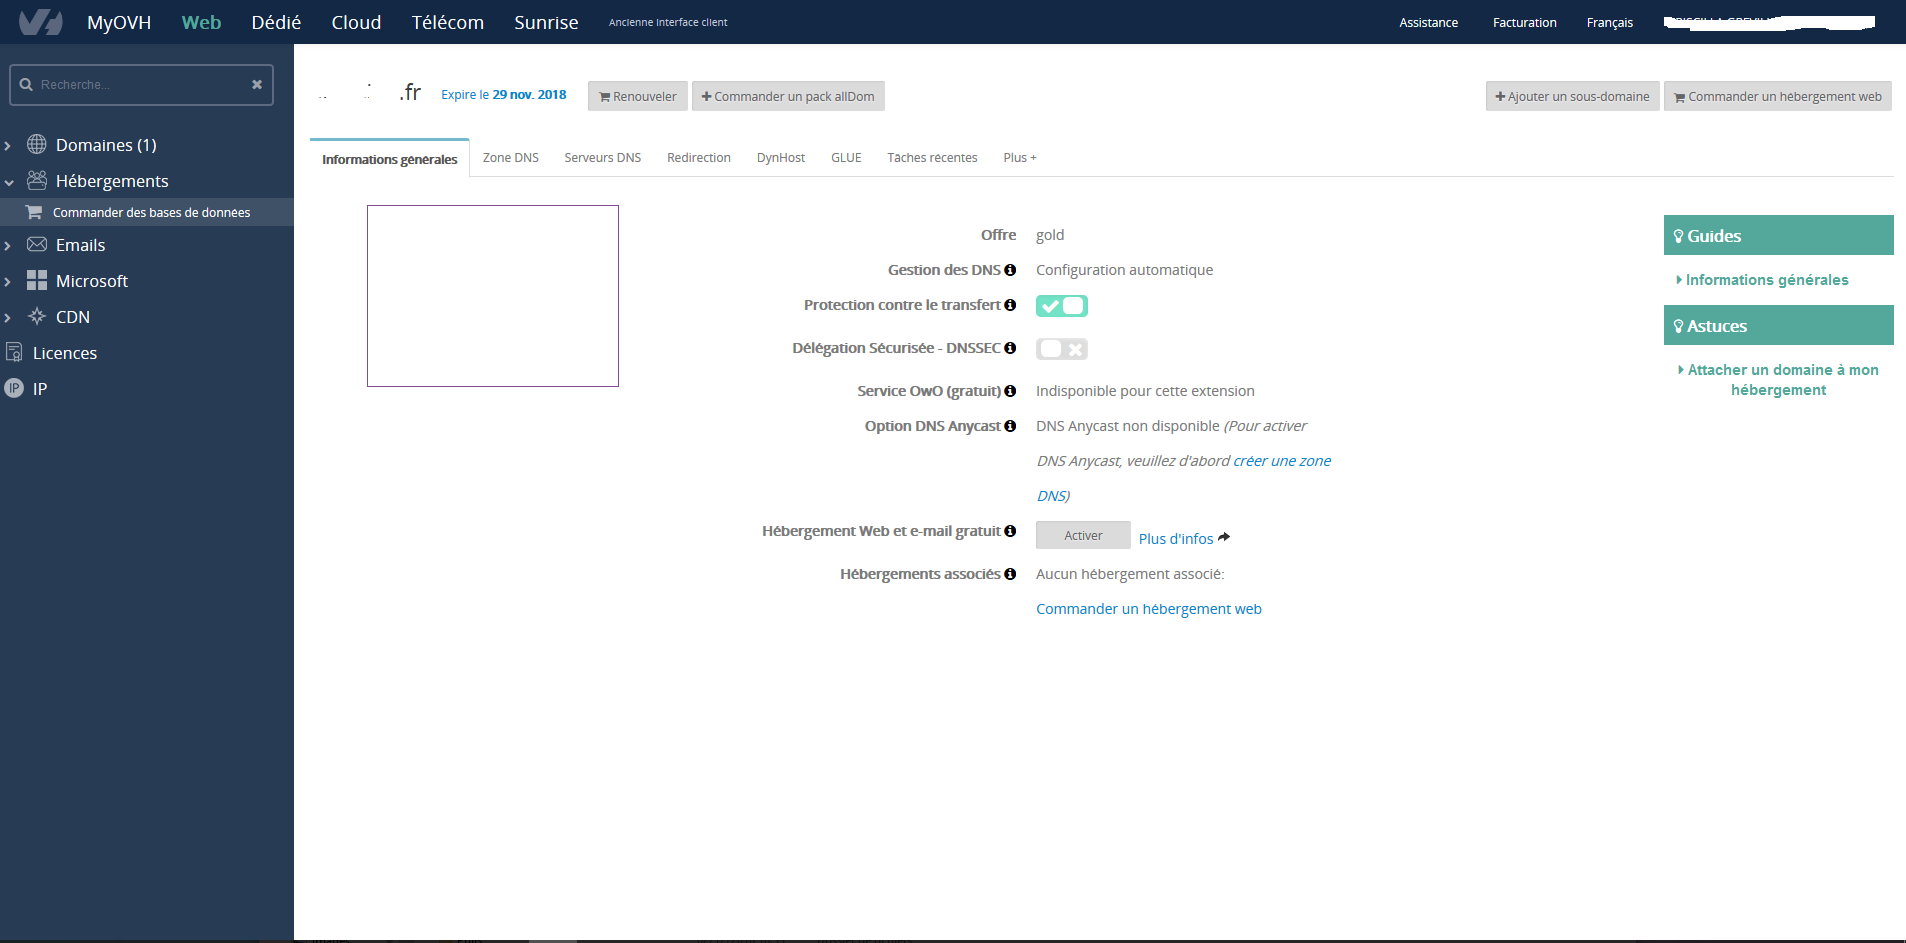Click the shopping cart icon for databases

tap(34, 212)
